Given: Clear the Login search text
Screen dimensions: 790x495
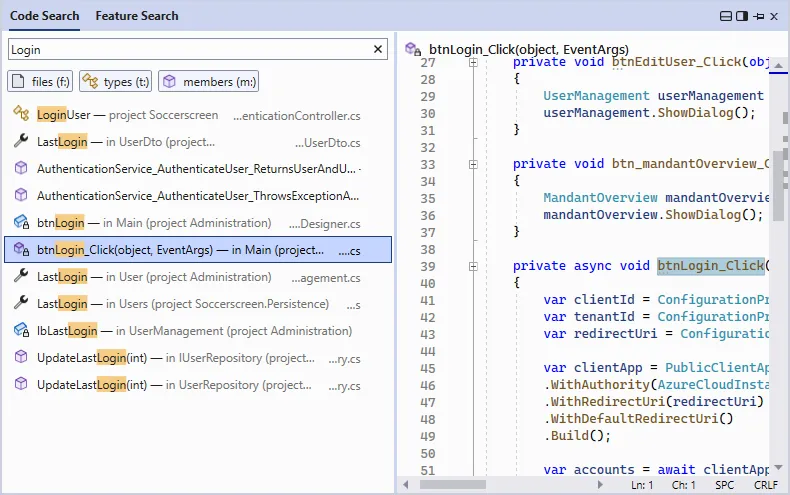Looking at the screenshot, I should (x=378, y=49).
